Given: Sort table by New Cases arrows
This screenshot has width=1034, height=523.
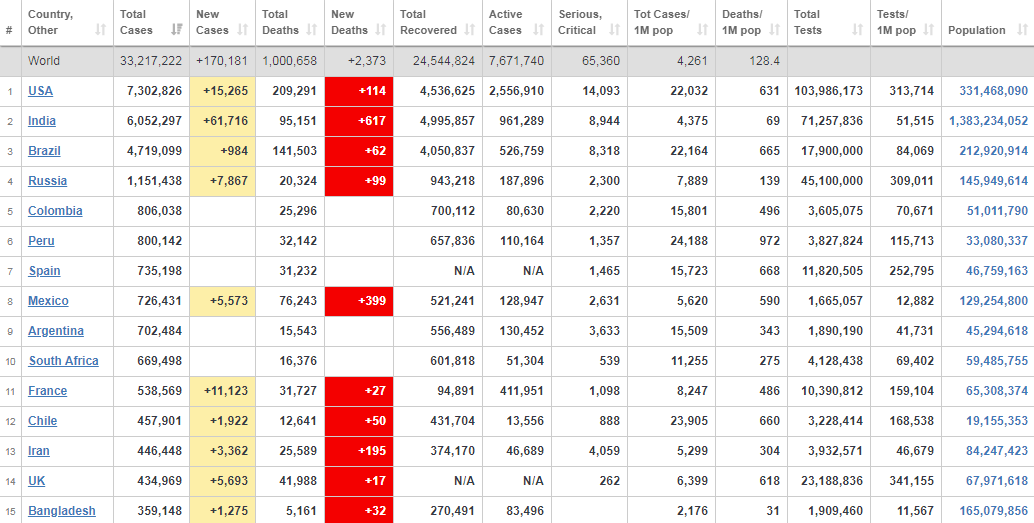Looking at the screenshot, I should click(243, 30).
